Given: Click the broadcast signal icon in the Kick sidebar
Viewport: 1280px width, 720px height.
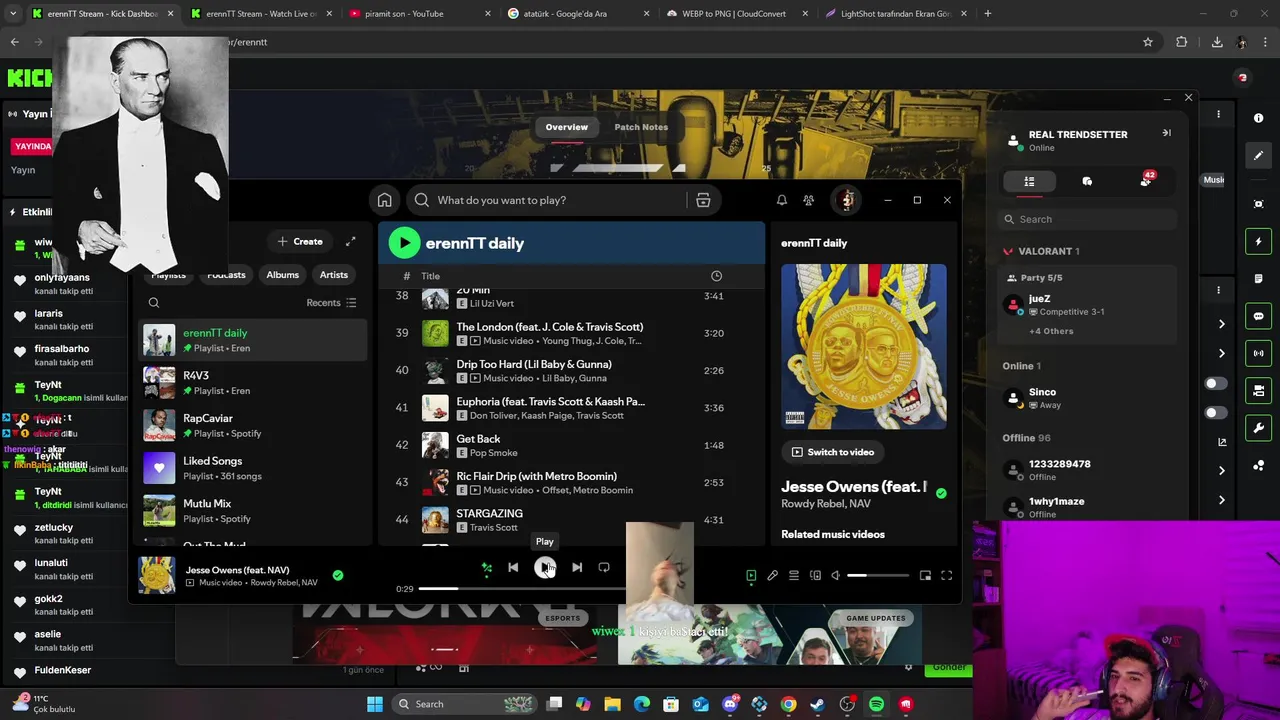Looking at the screenshot, I should click(1258, 353).
